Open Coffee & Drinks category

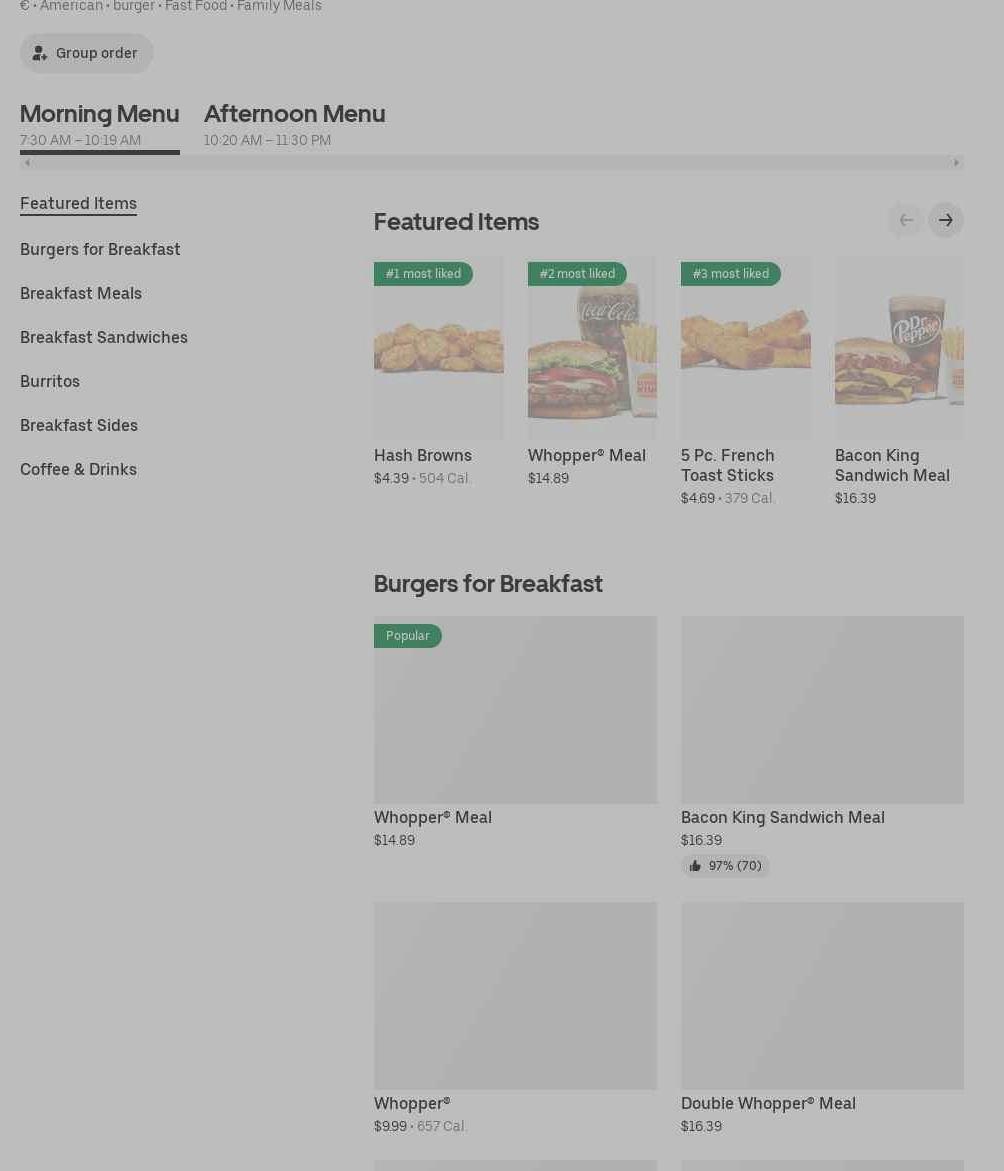78,469
